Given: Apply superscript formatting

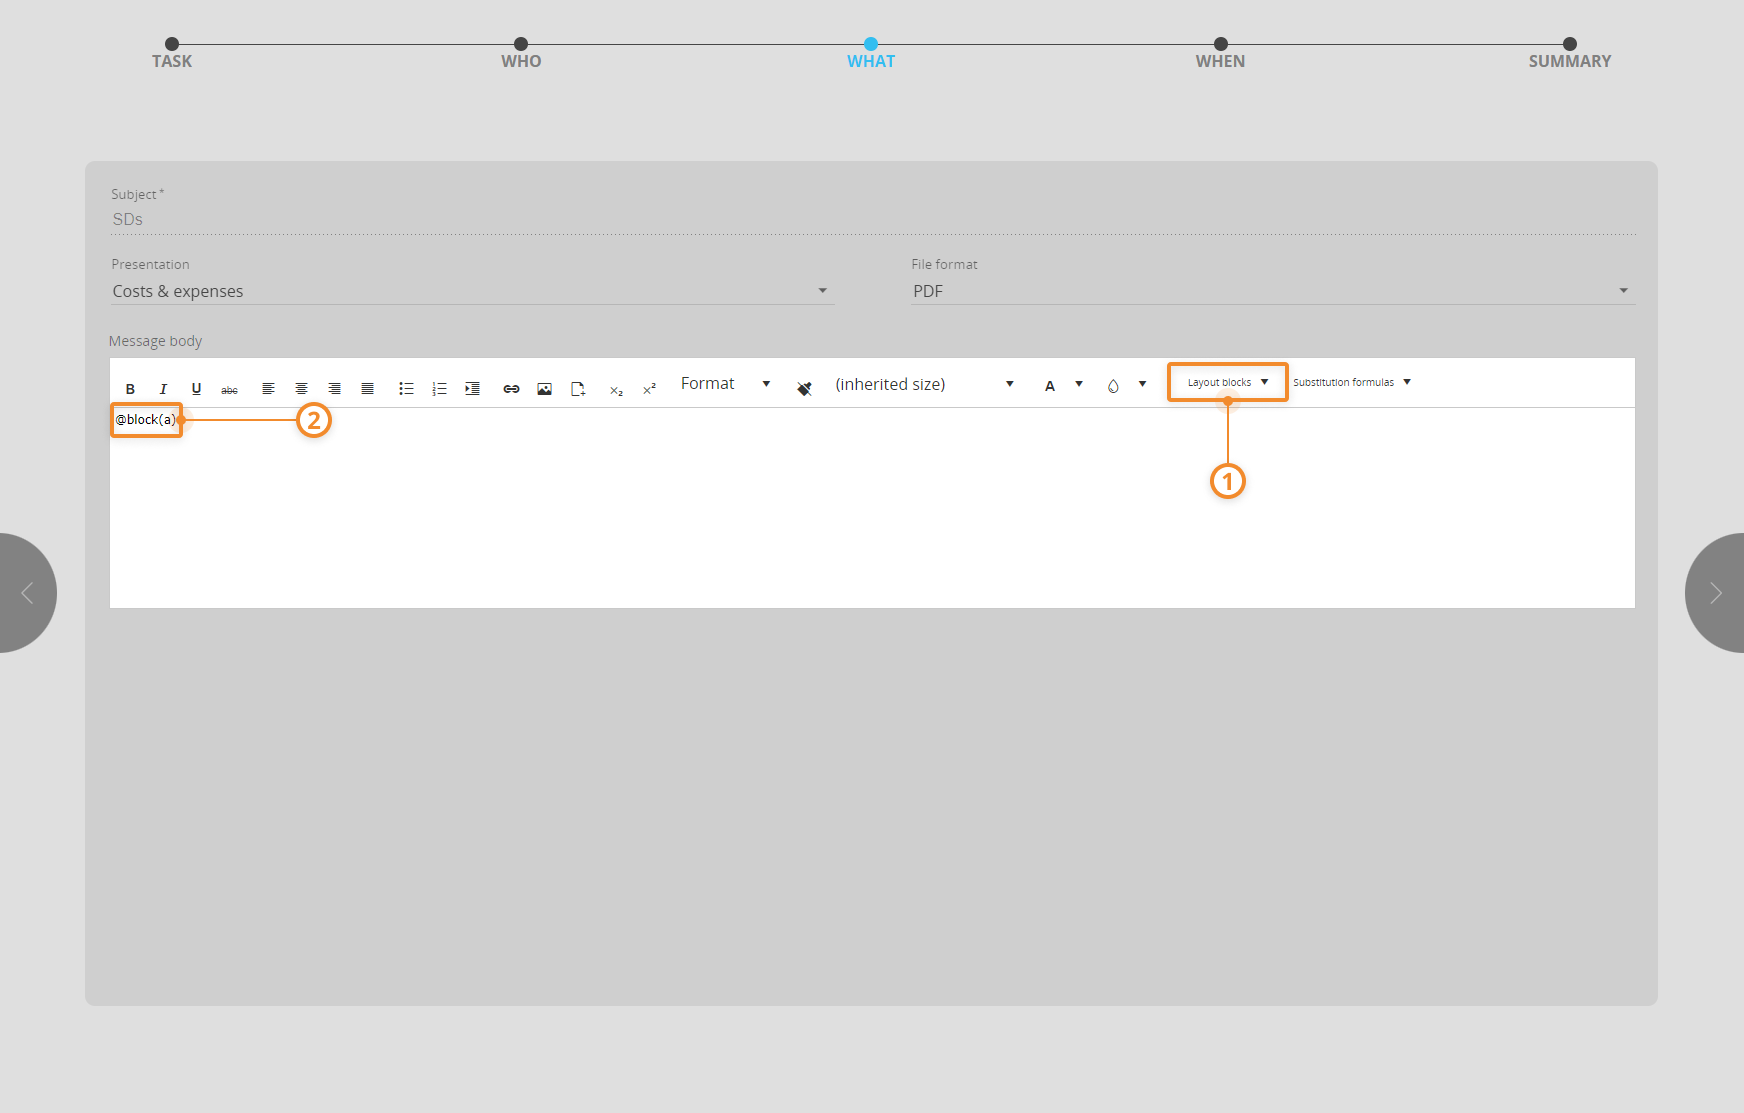Looking at the screenshot, I should coord(649,389).
